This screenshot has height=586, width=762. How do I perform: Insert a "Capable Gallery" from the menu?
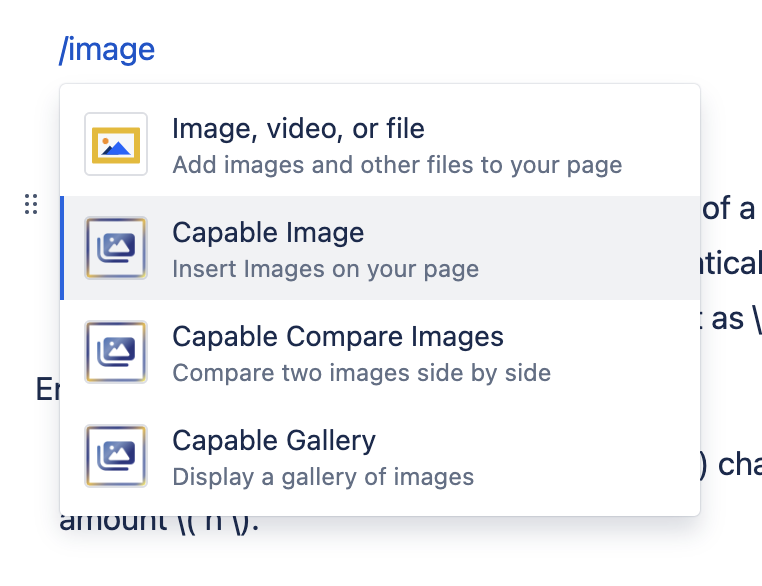pyautogui.click(x=274, y=441)
